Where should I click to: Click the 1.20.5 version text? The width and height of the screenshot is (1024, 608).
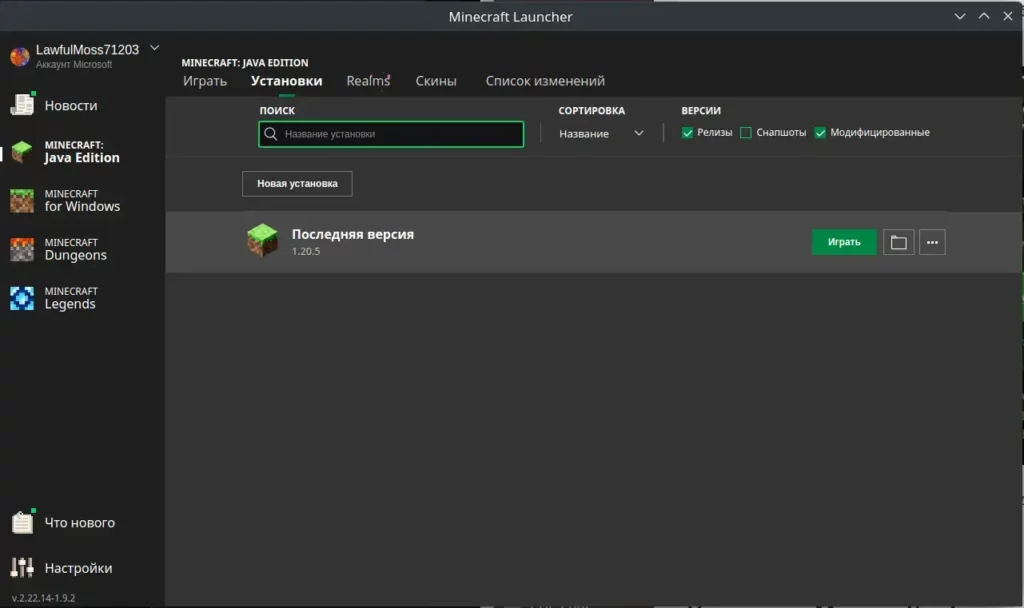coord(306,251)
